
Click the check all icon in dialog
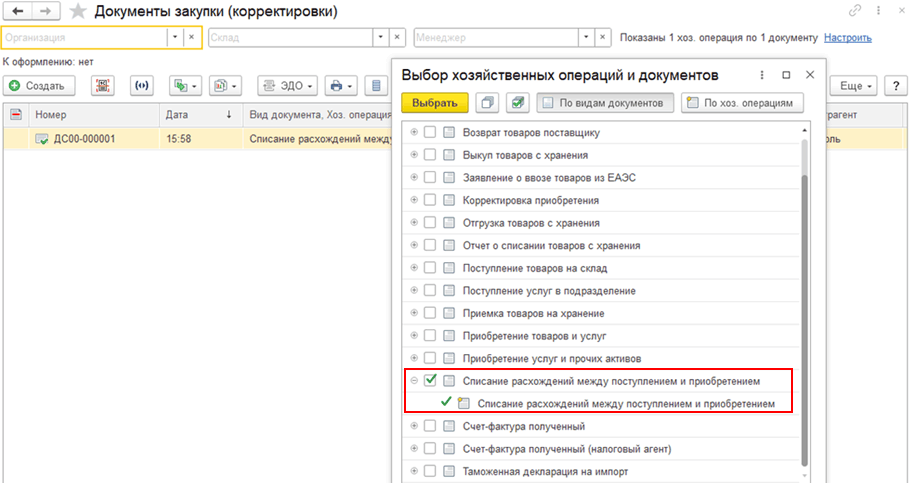(517, 103)
